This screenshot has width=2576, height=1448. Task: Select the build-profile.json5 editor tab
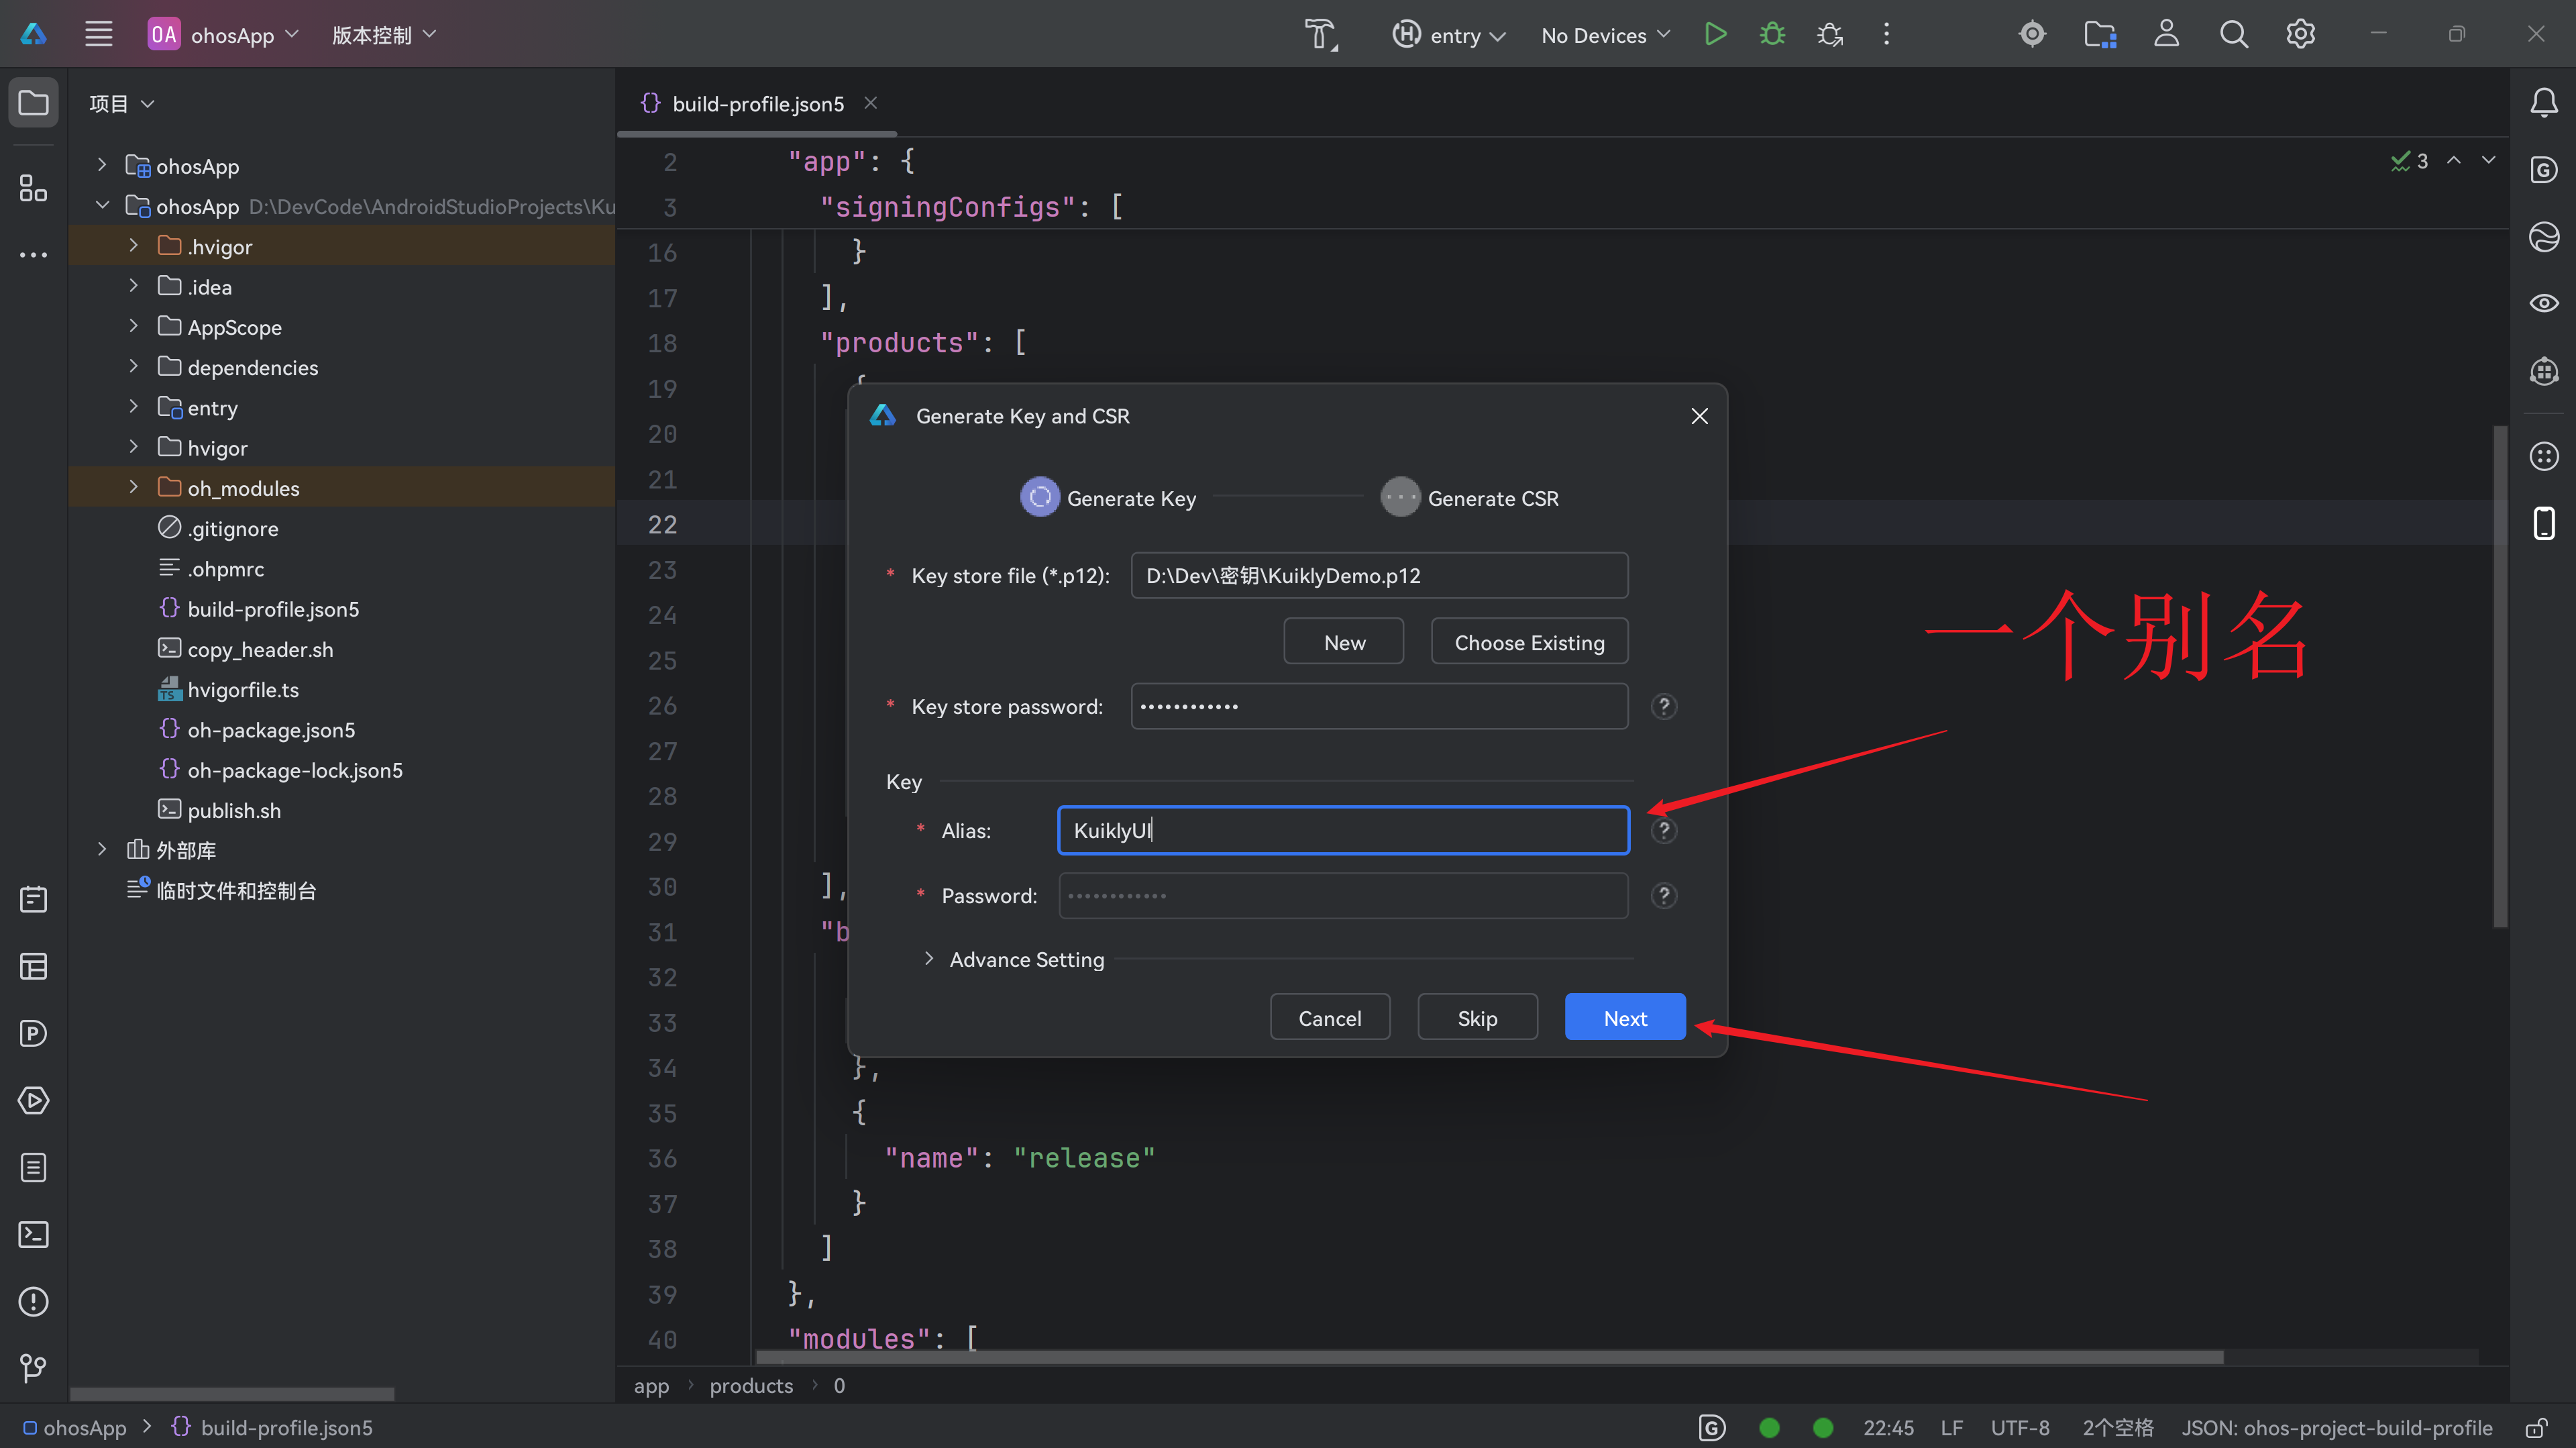[x=757, y=104]
